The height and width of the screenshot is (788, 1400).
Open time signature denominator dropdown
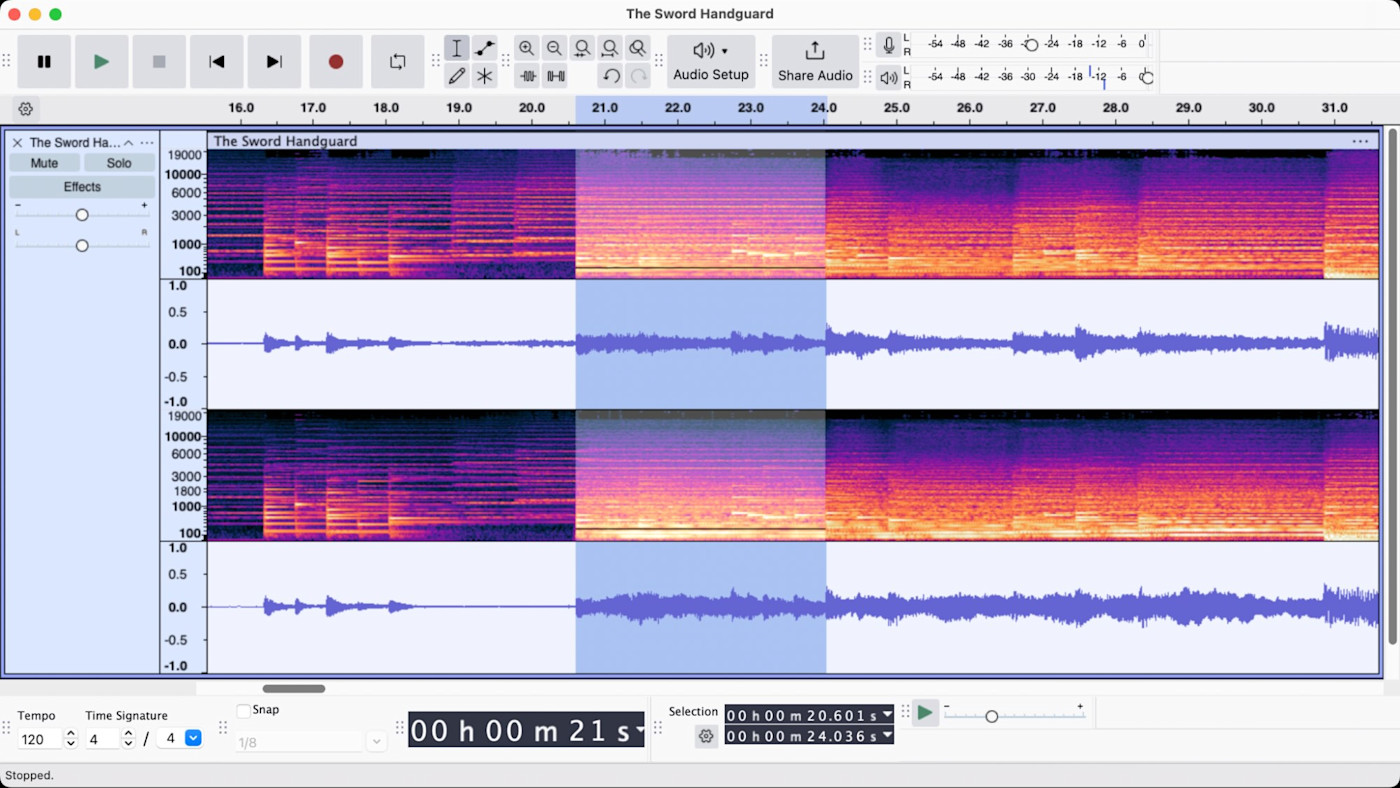[193, 739]
